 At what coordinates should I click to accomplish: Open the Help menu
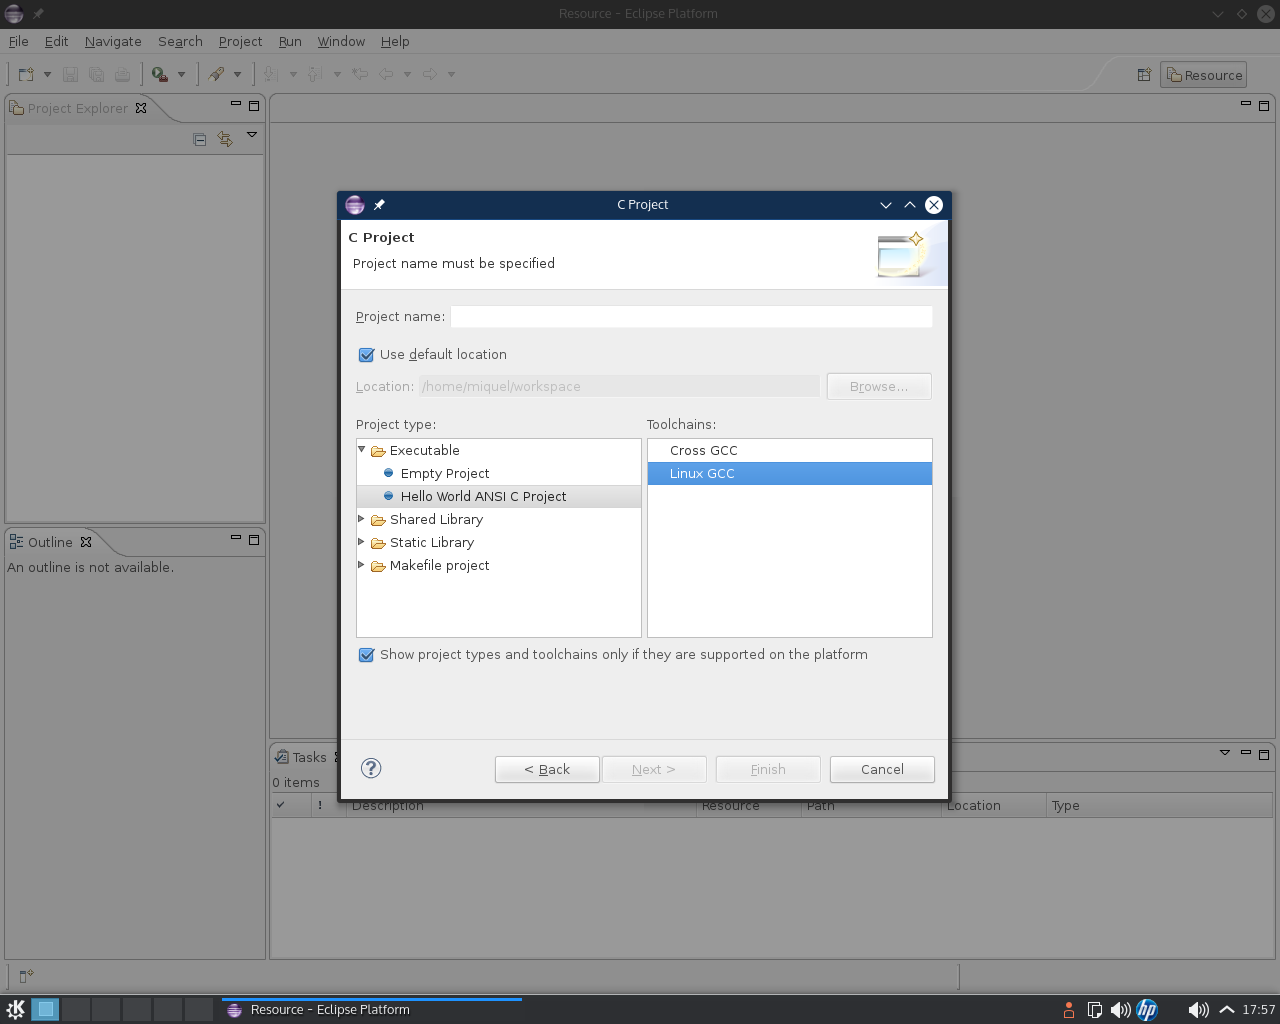tap(395, 41)
